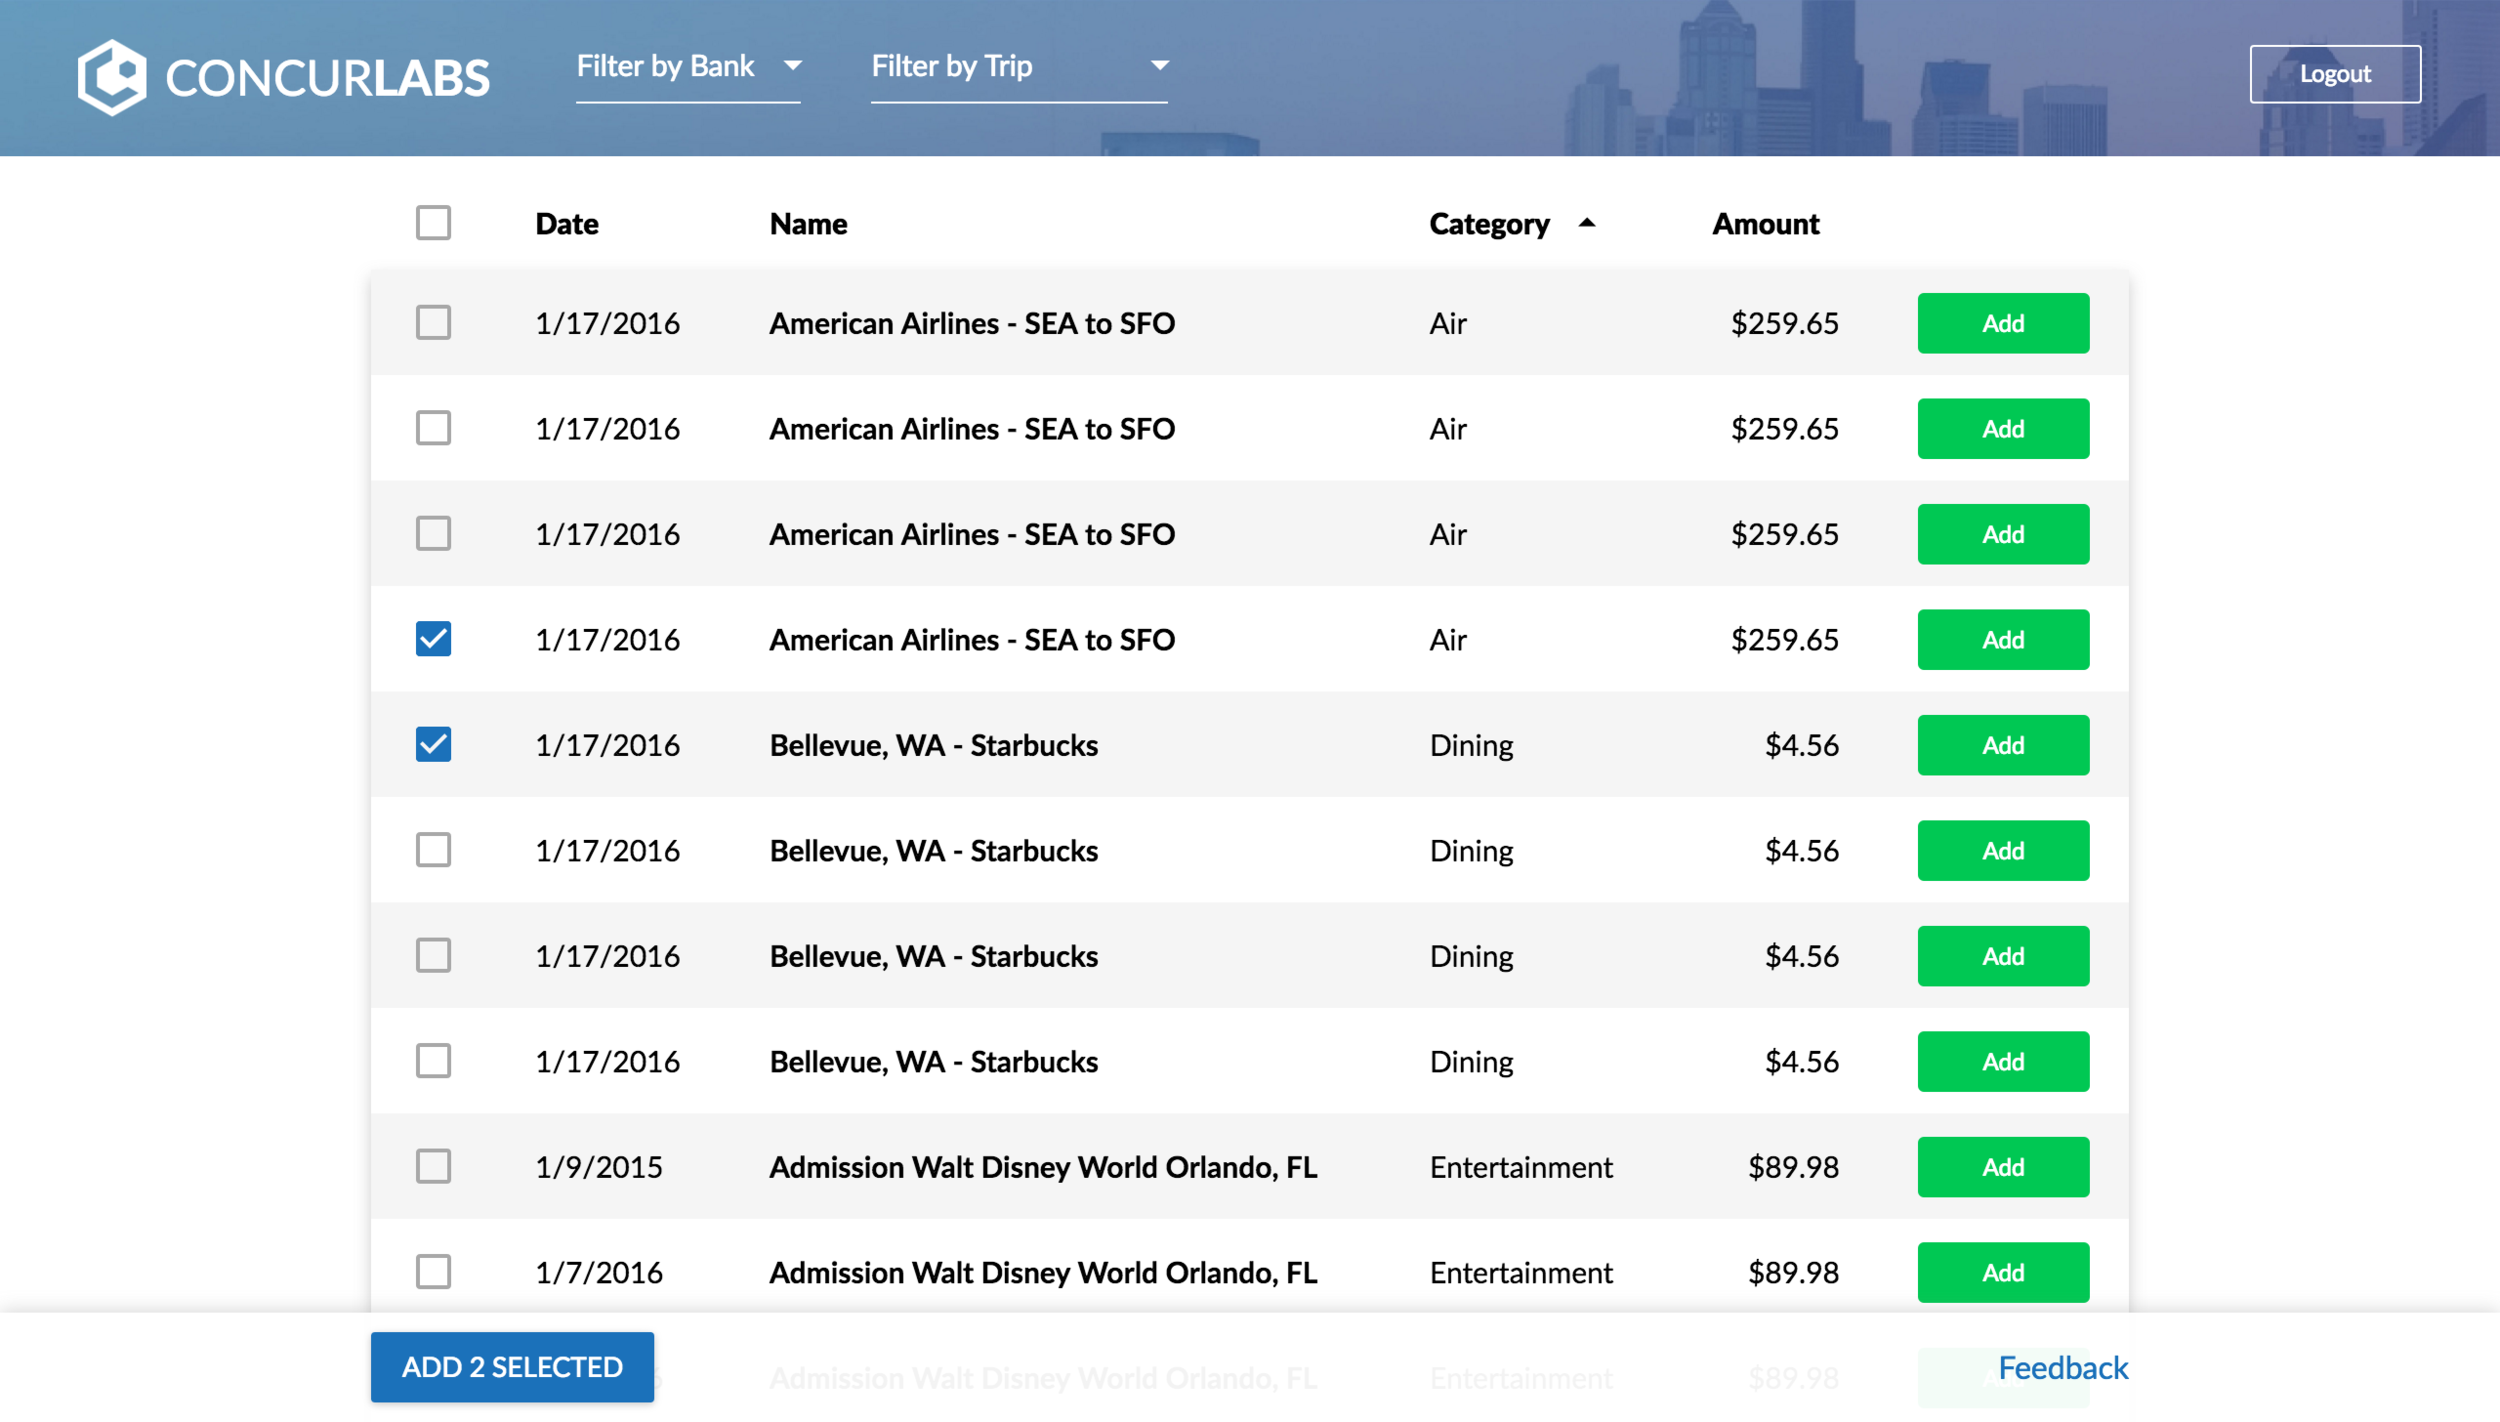
Task: Sort the table by Date column header
Action: (x=567, y=224)
